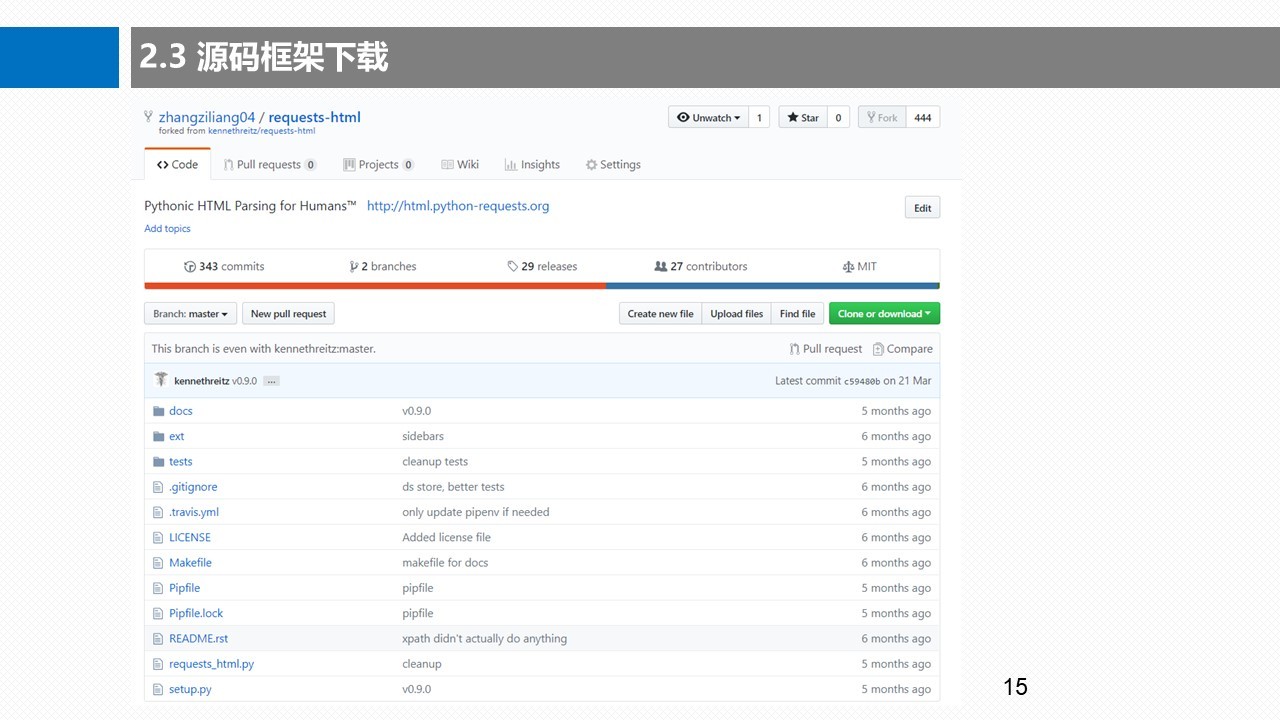The image size is (1280, 720).
Task: Open the README.rst file name link
Action: tap(198, 638)
